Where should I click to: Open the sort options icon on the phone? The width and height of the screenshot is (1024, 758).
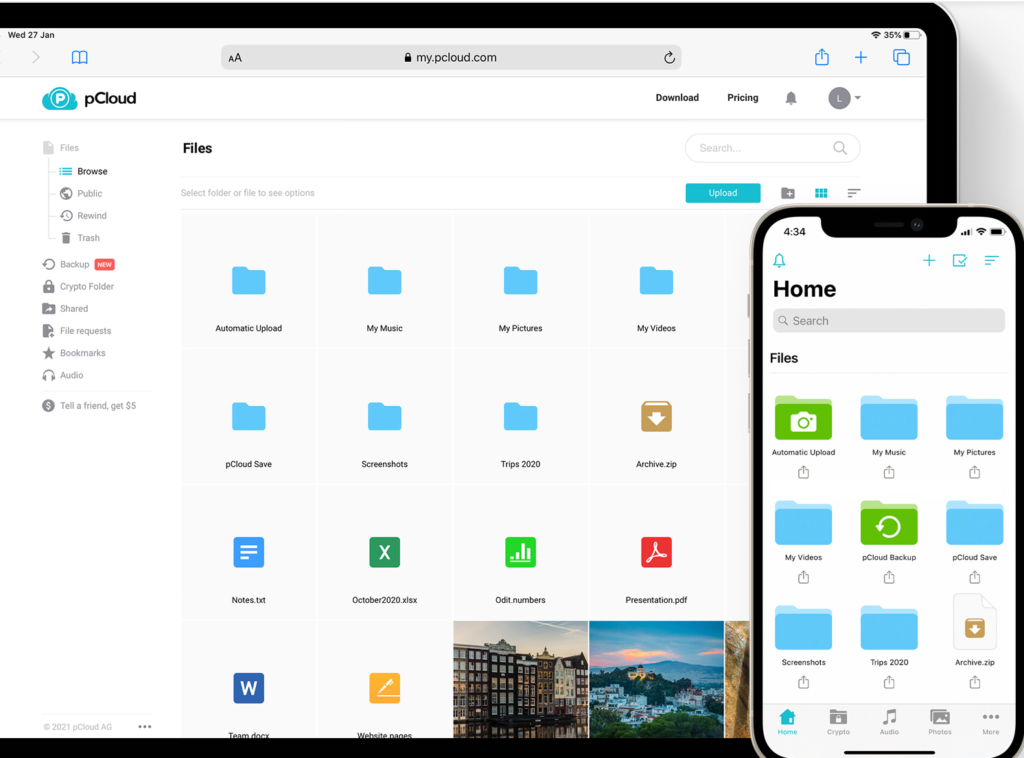pos(991,259)
